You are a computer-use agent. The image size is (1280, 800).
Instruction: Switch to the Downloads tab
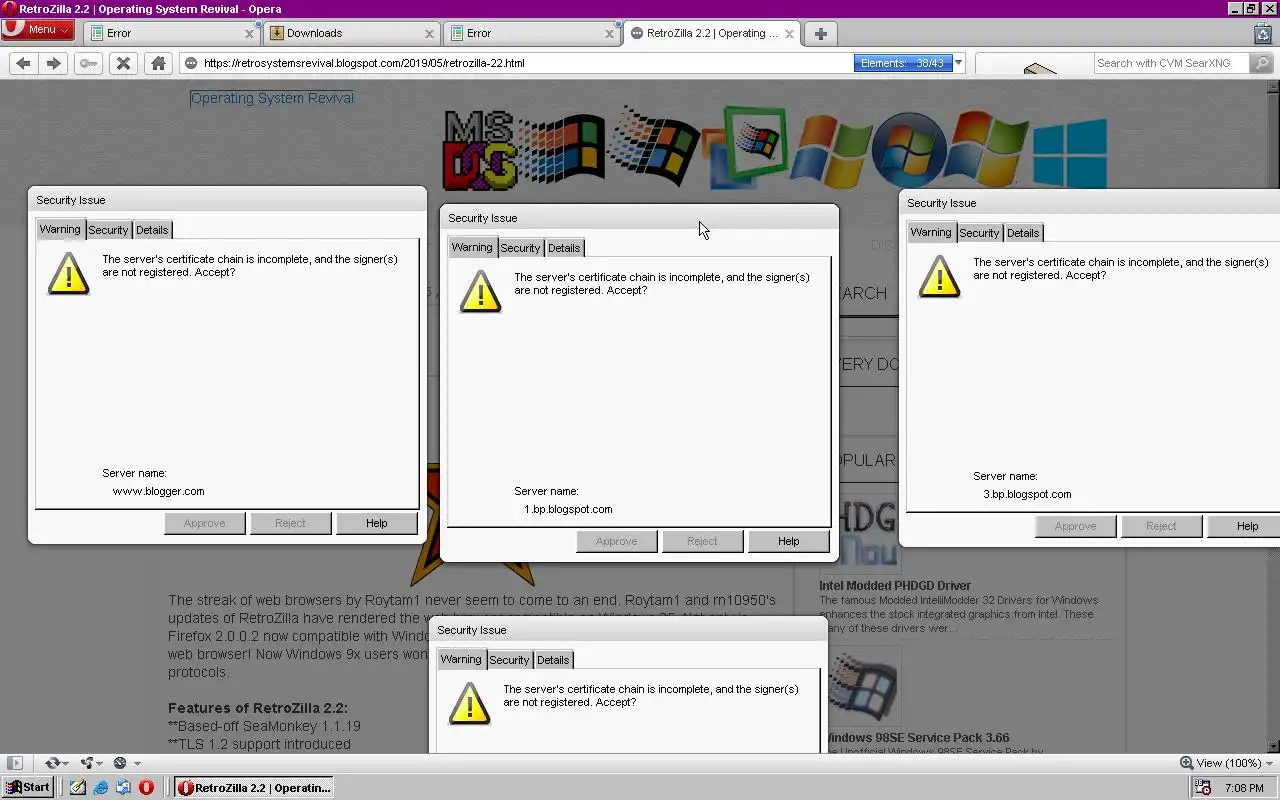coord(351,33)
